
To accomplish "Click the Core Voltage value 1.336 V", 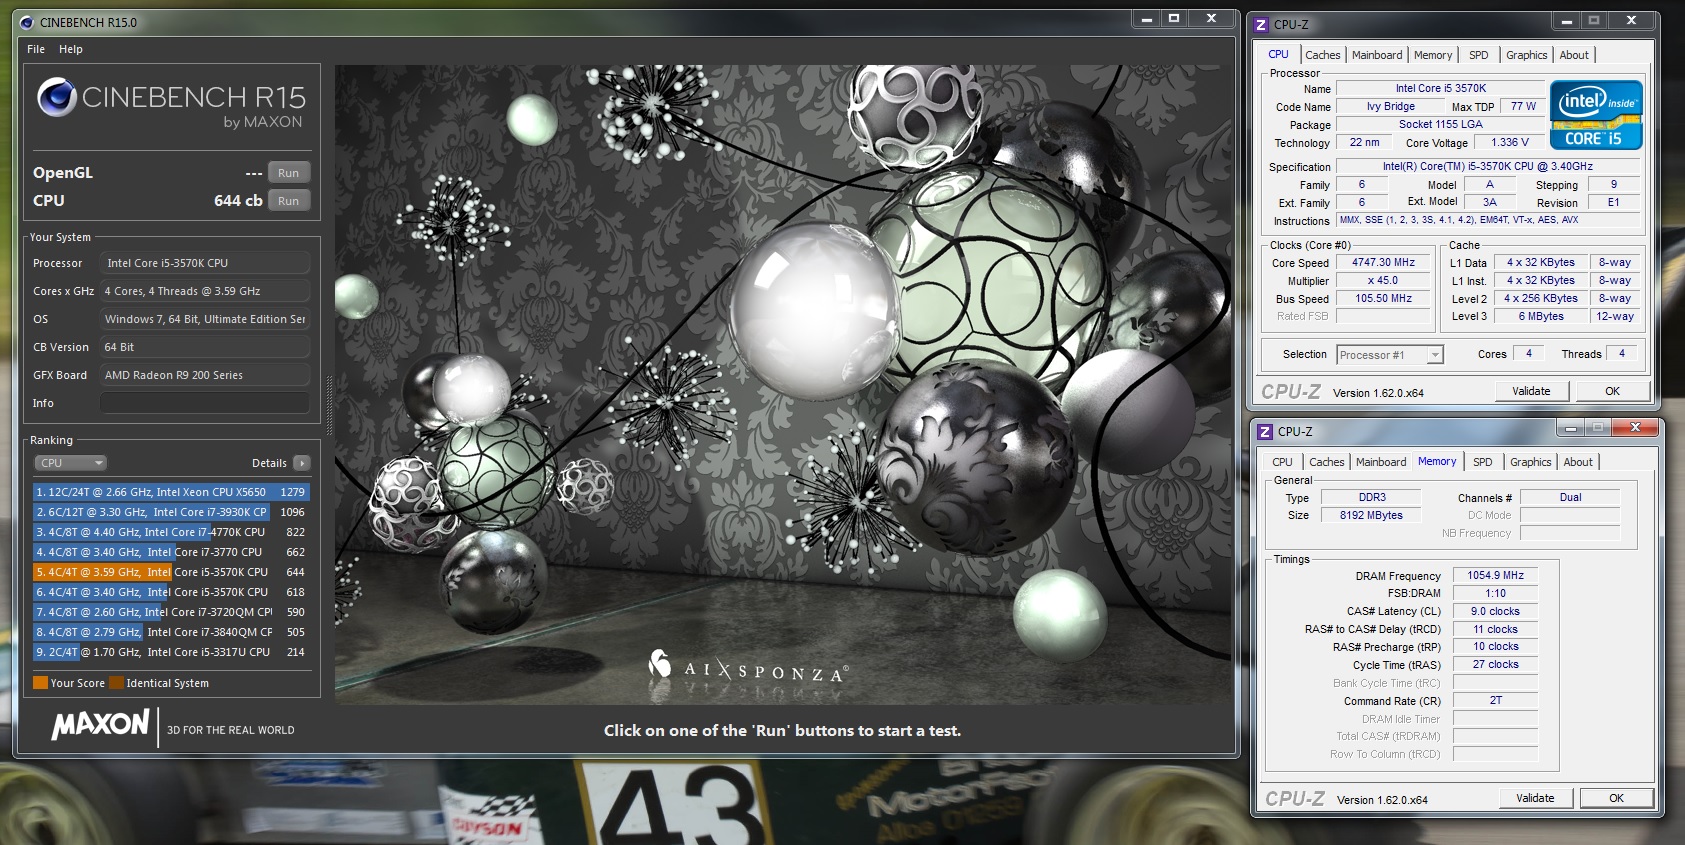I will [1510, 143].
